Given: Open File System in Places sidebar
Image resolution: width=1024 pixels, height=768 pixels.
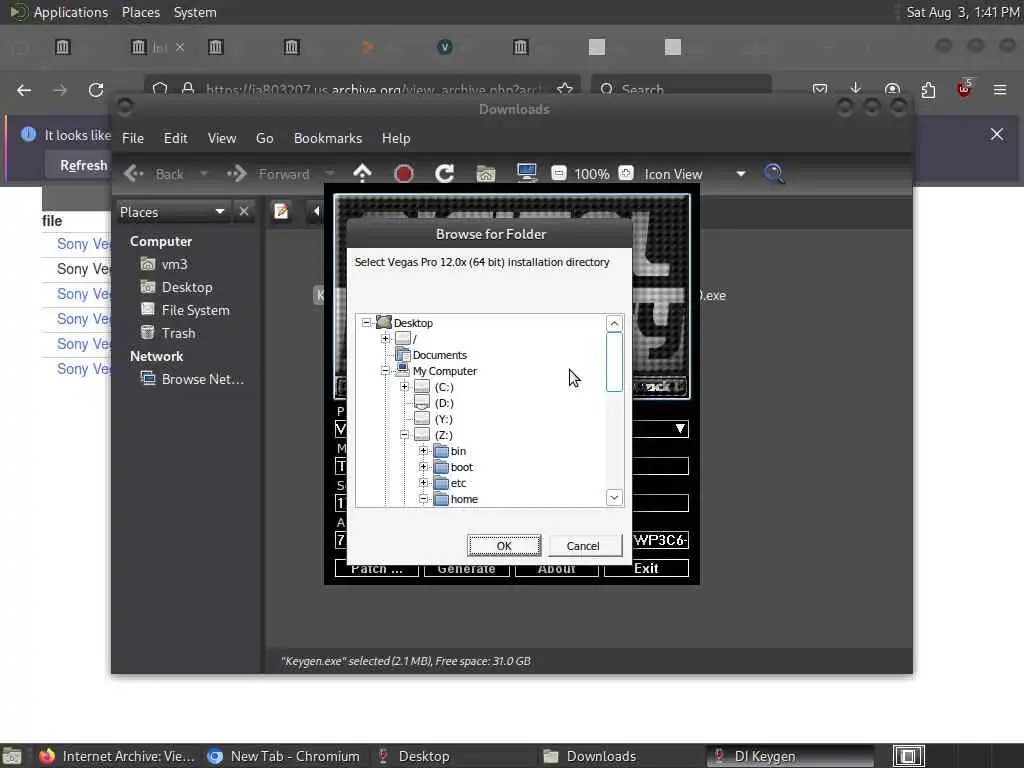Looking at the screenshot, I should coord(195,310).
